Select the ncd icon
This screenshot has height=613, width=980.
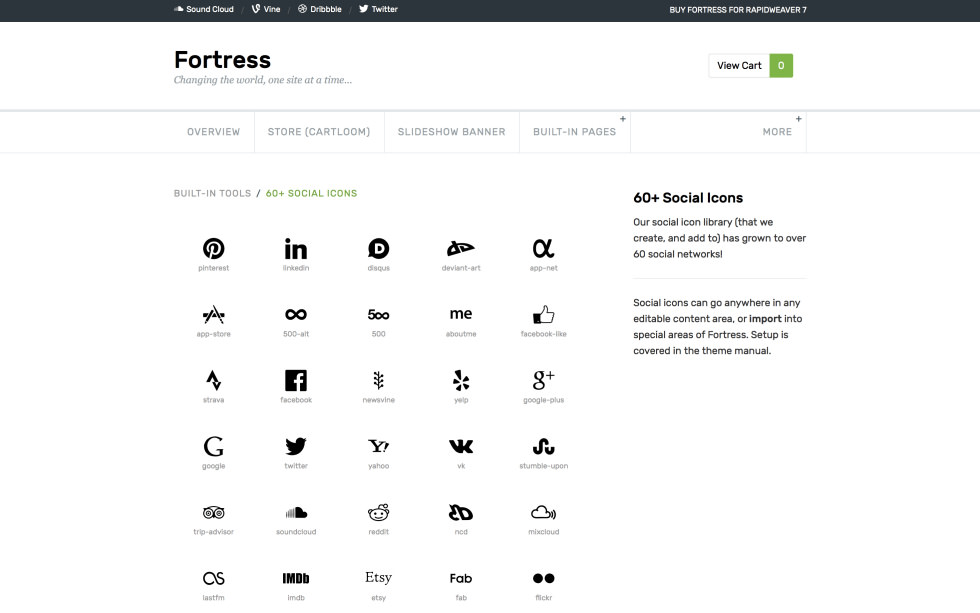pyautogui.click(x=461, y=512)
